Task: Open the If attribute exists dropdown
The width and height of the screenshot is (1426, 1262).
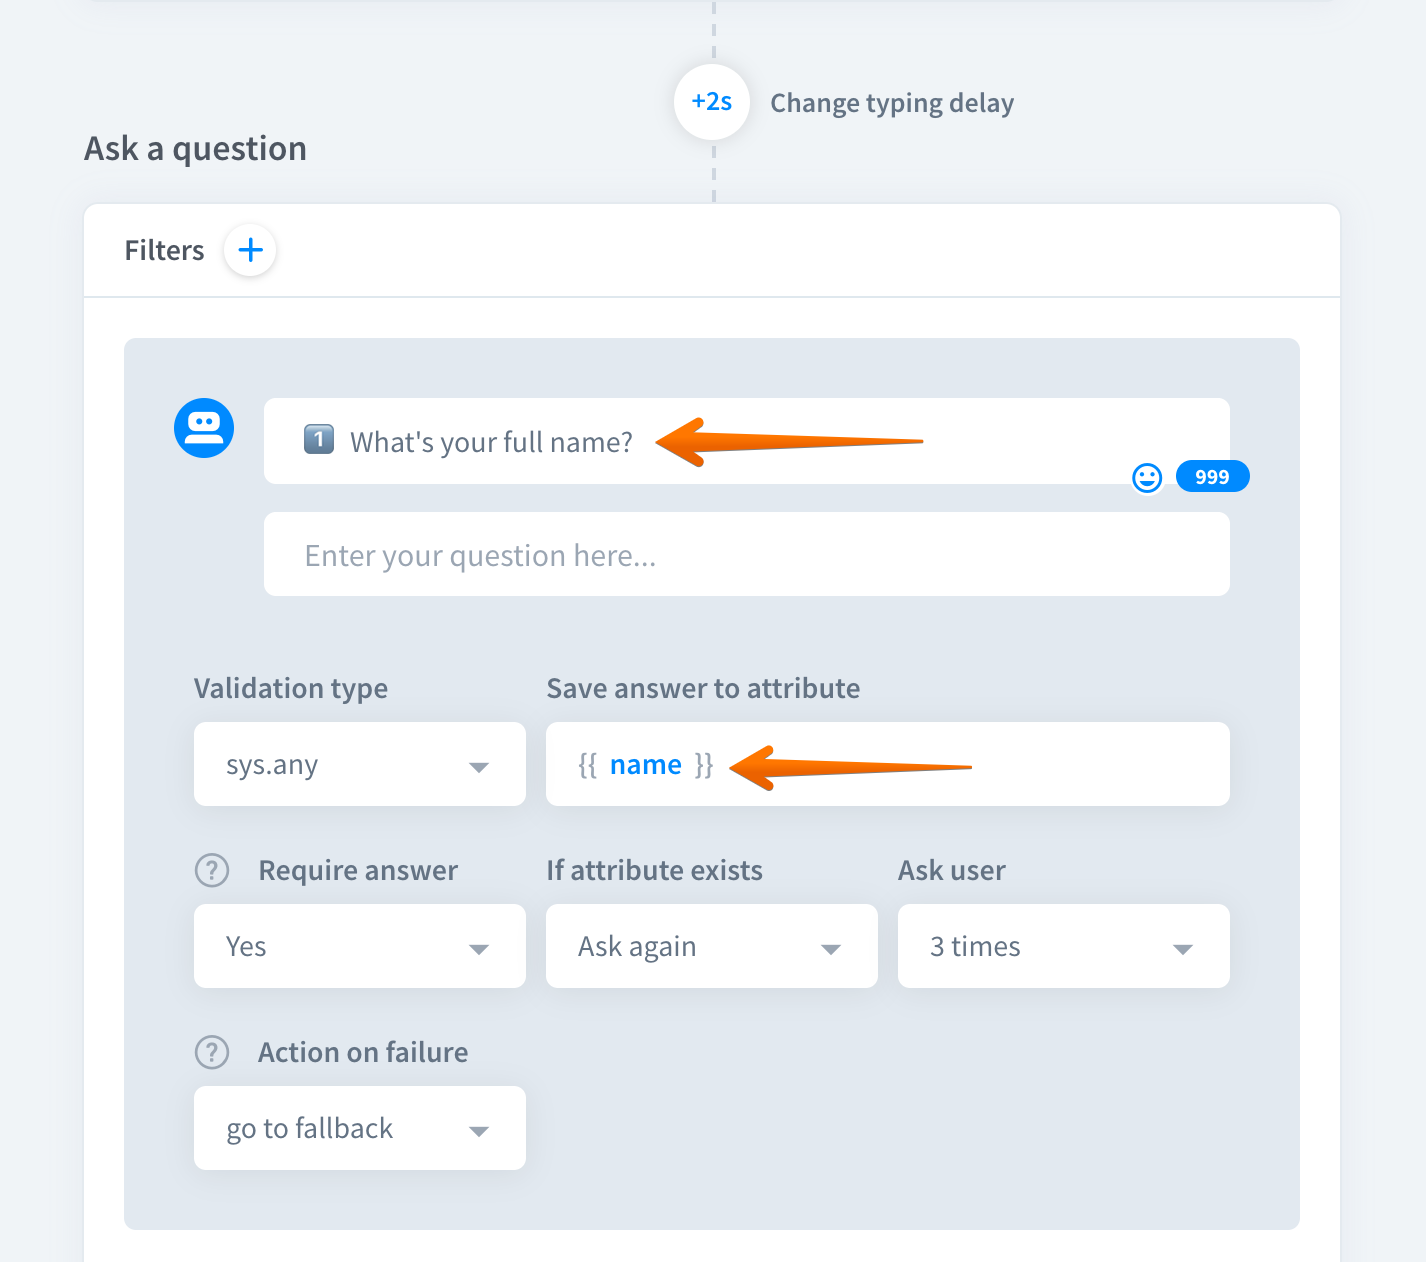Action: point(711,947)
